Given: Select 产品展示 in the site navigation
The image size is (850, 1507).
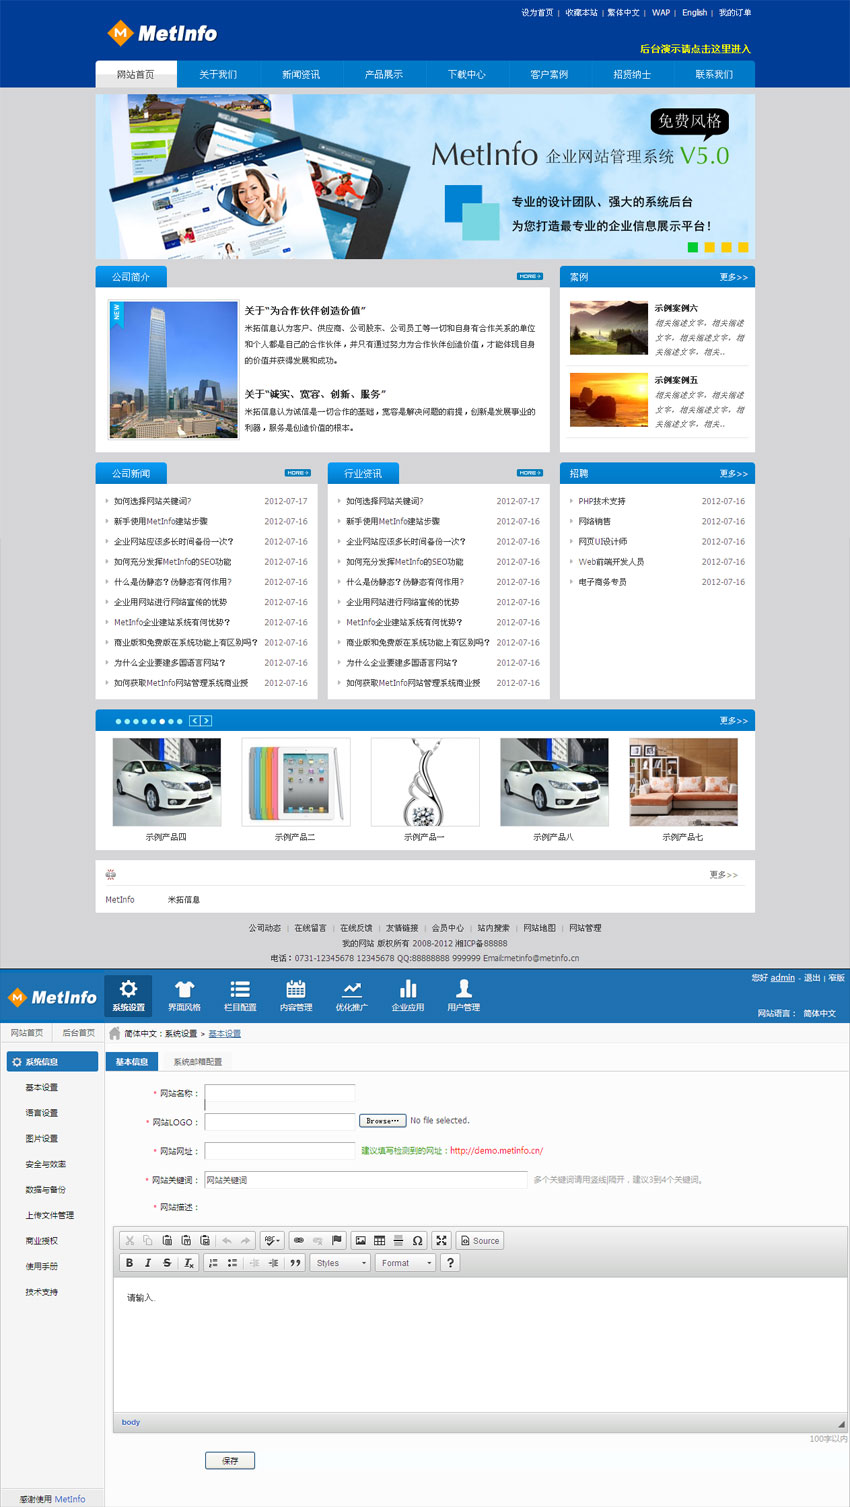Looking at the screenshot, I should click(x=383, y=75).
